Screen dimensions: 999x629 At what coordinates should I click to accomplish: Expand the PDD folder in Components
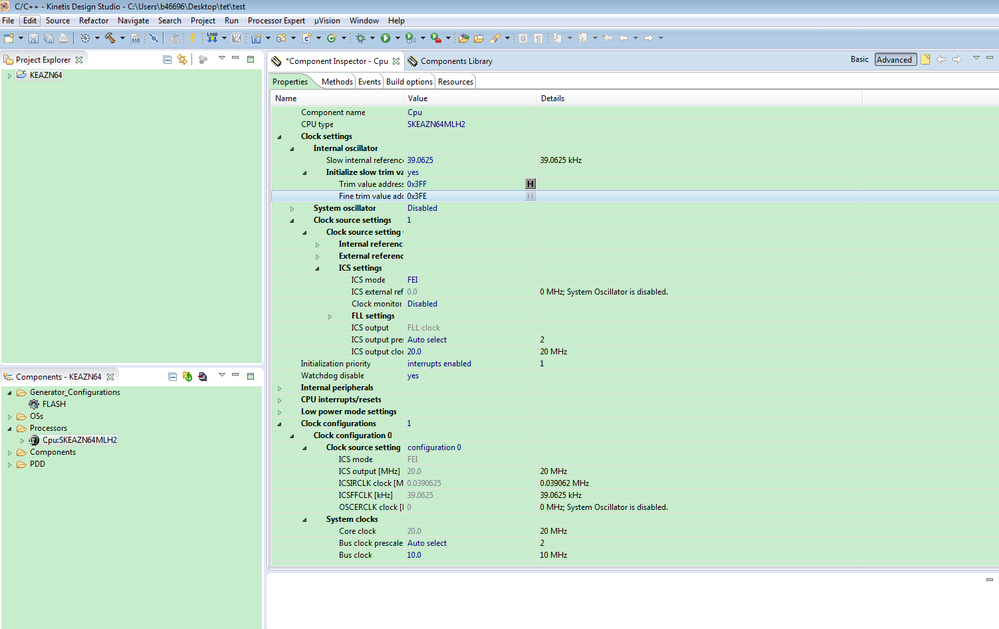coord(9,465)
